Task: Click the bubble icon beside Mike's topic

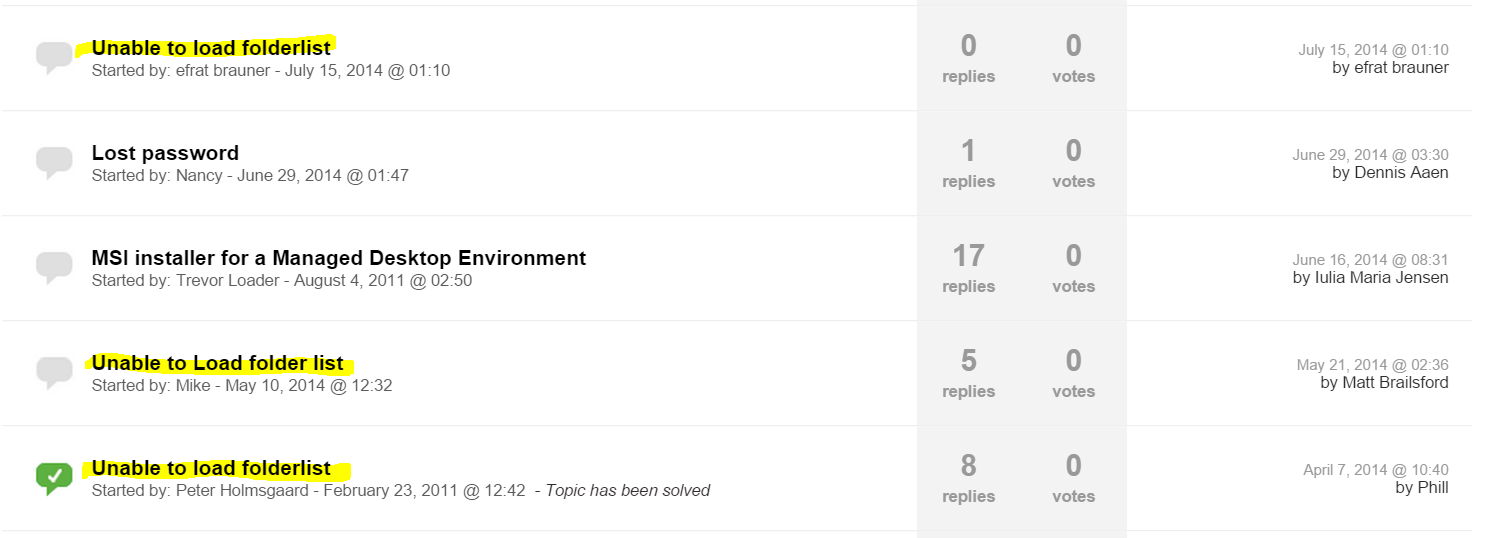Action: point(54,372)
